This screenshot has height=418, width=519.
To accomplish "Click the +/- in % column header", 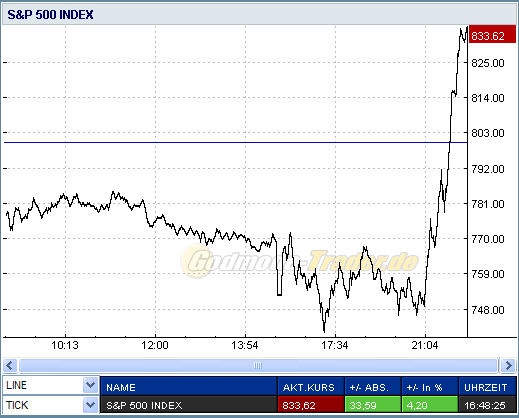I will 430,387.
